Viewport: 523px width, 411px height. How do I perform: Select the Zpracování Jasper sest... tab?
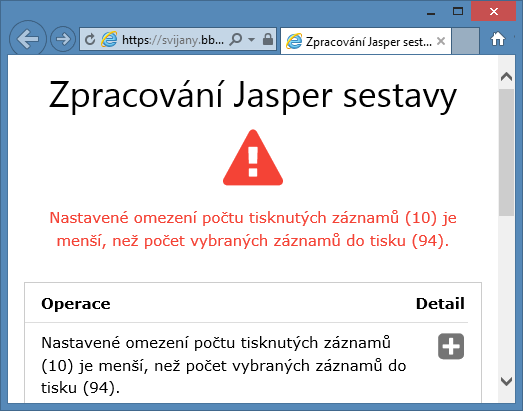tap(366, 41)
